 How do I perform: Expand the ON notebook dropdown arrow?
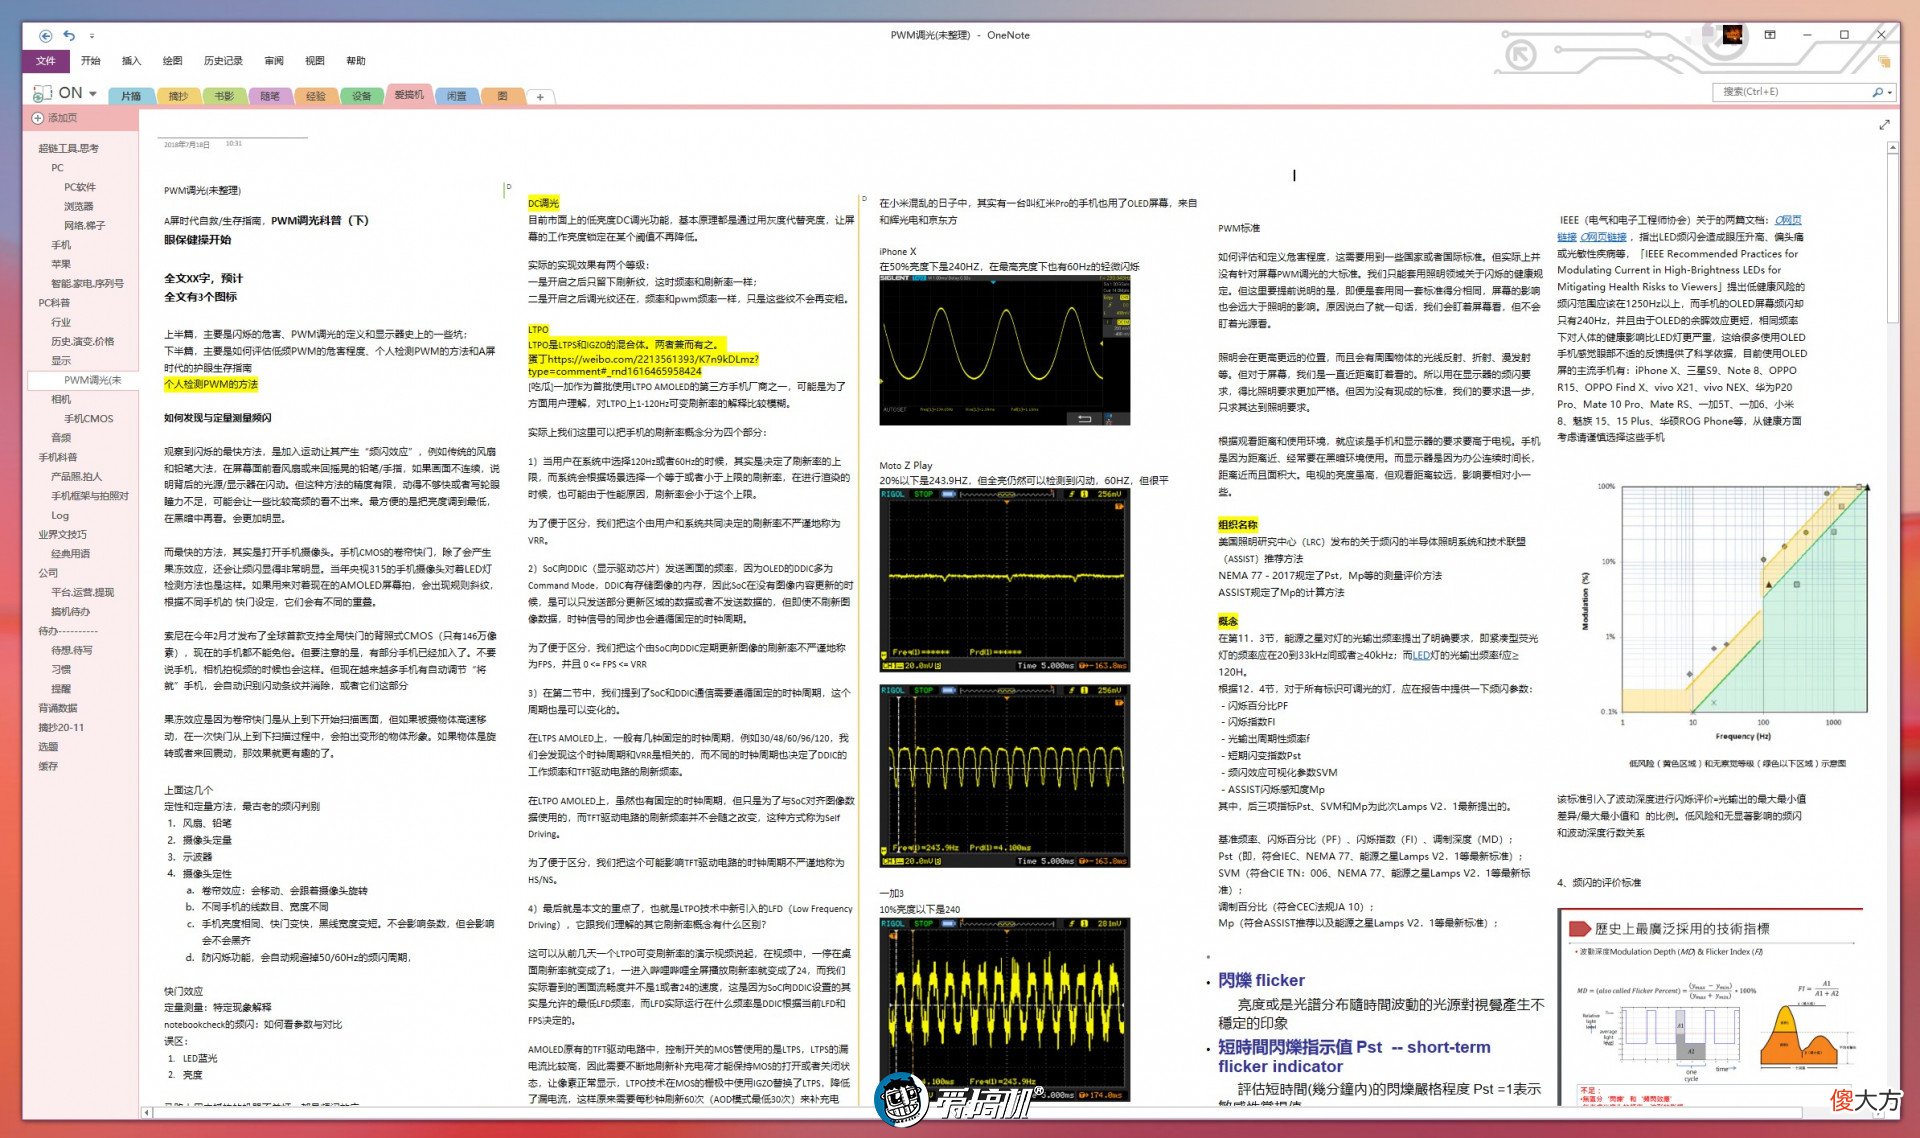click(93, 93)
